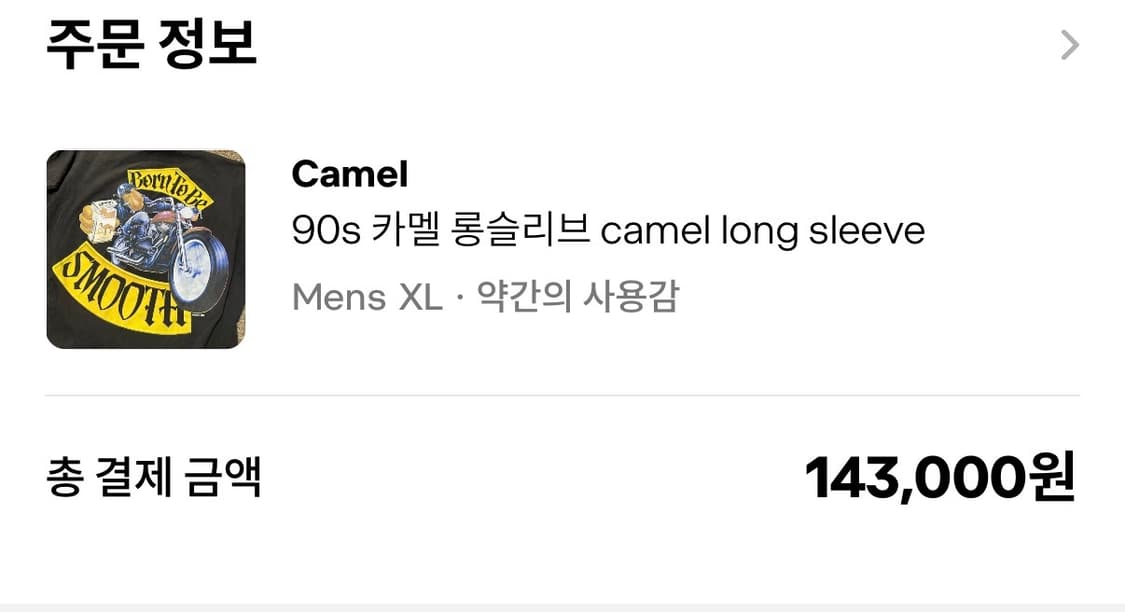Viewport: 1125px width, 612px height.
Task: Click the gray right-arrow navigation icon
Action: [1072, 44]
